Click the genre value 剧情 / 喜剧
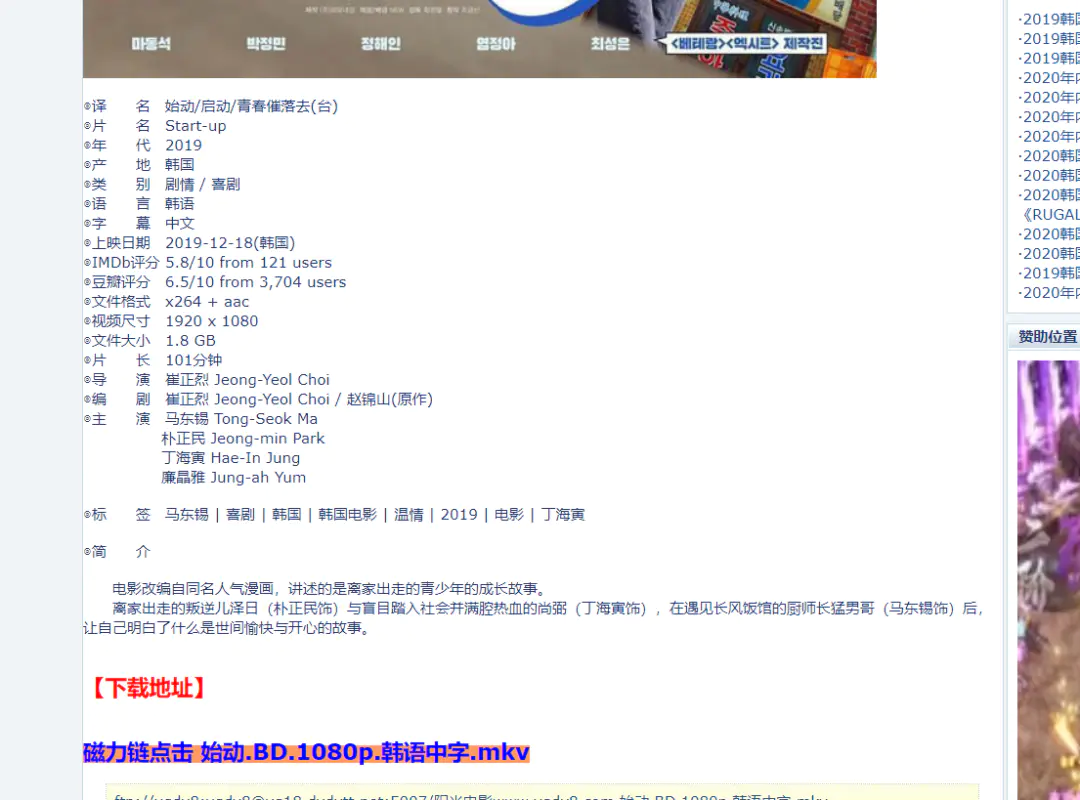Screen dimensions: 1080x800 (202, 185)
